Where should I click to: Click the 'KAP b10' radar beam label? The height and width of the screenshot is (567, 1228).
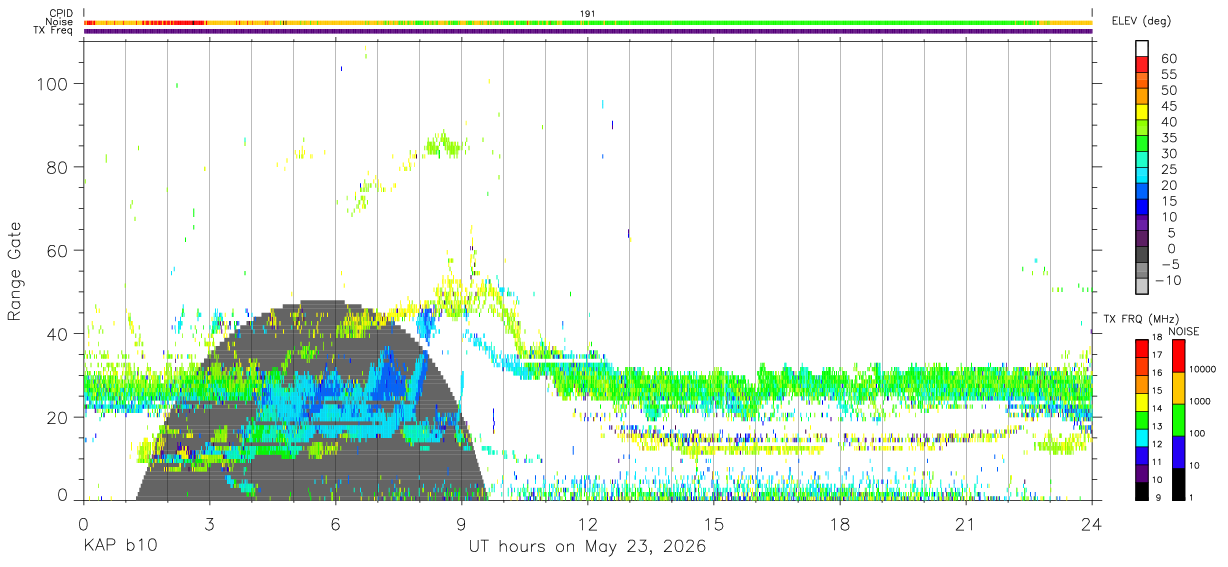[120, 547]
